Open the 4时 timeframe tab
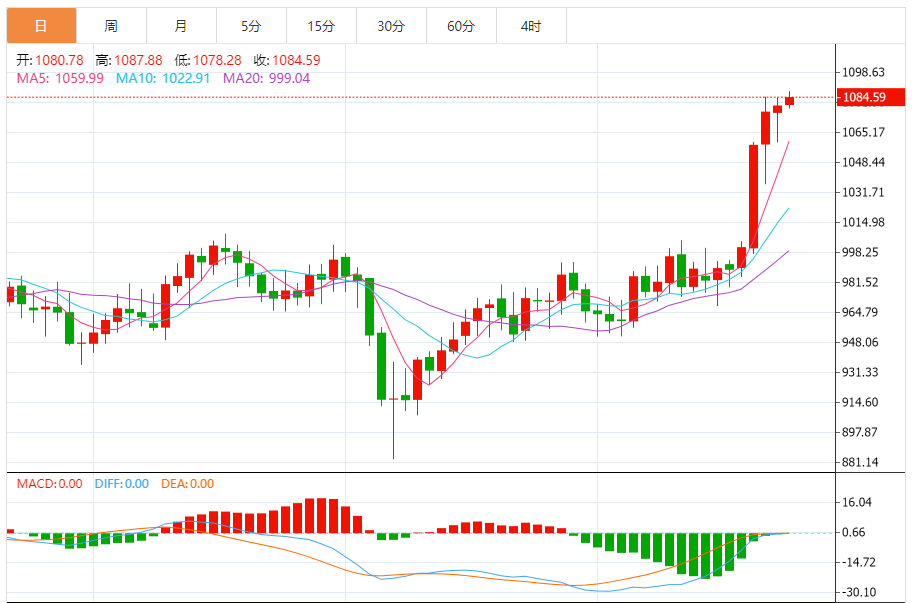This screenshot has width=912, height=603. pyautogui.click(x=531, y=26)
